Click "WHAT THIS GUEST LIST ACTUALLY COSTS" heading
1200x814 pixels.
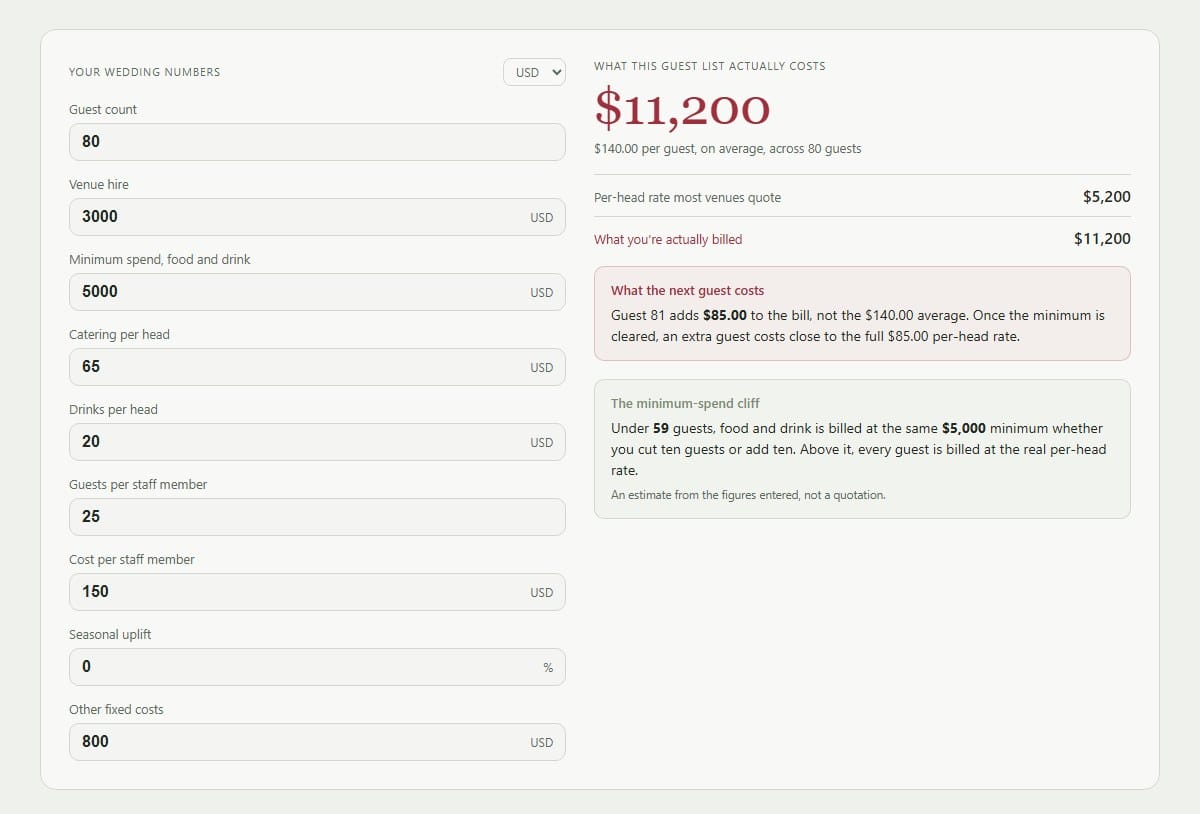(x=710, y=66)
